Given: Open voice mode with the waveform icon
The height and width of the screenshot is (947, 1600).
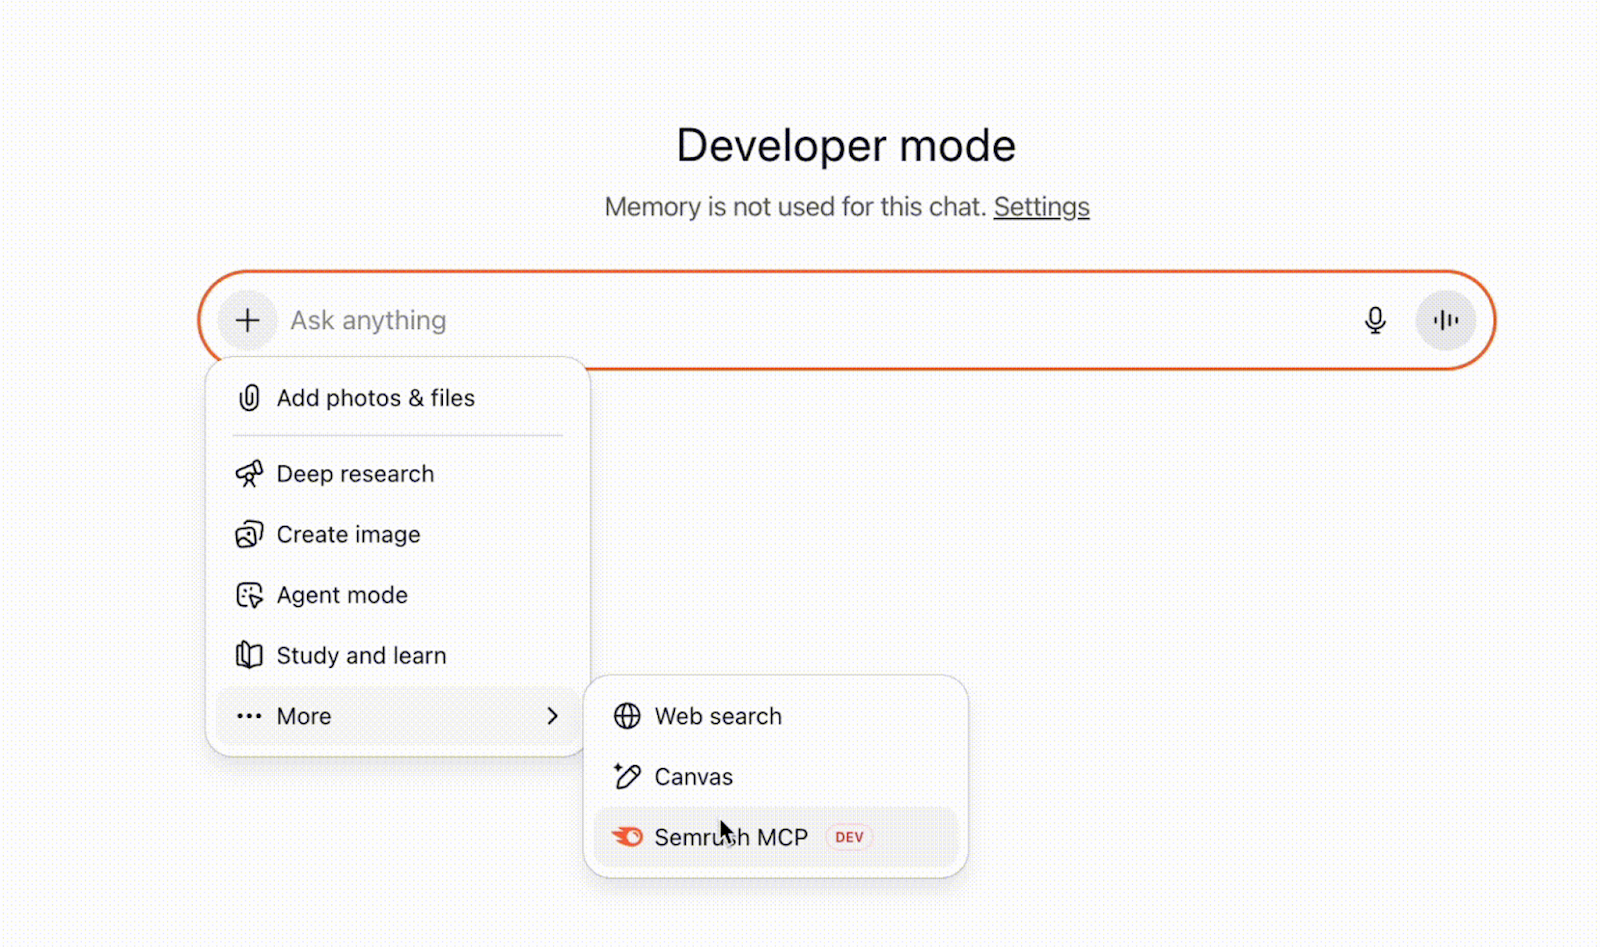Looking at the screenshot, I should click(1447, 320).
